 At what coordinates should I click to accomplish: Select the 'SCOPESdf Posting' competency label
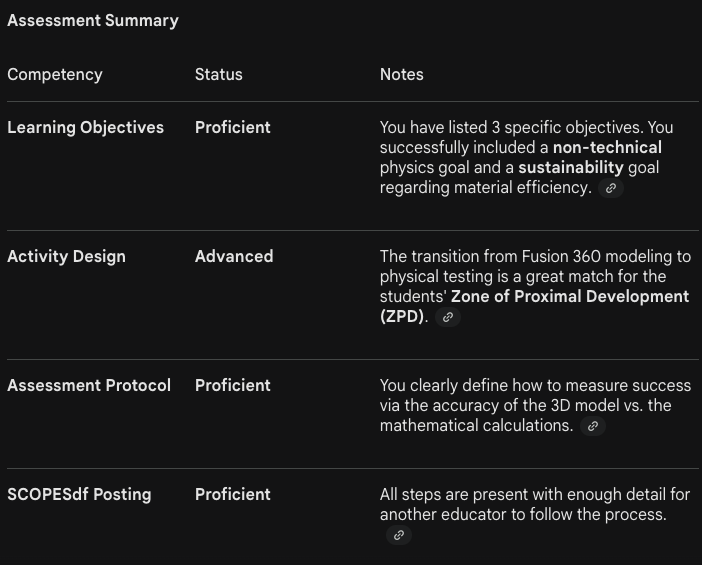79,494
